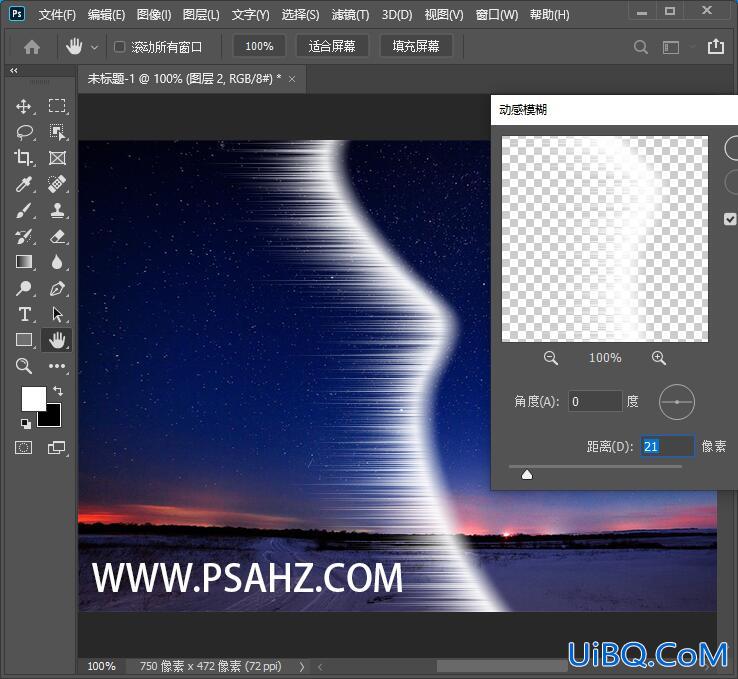Enable the 滚动所有窗口 checkbox
Image resolution: width=738 pixels, height=679 pixels.
click(120, 47)
